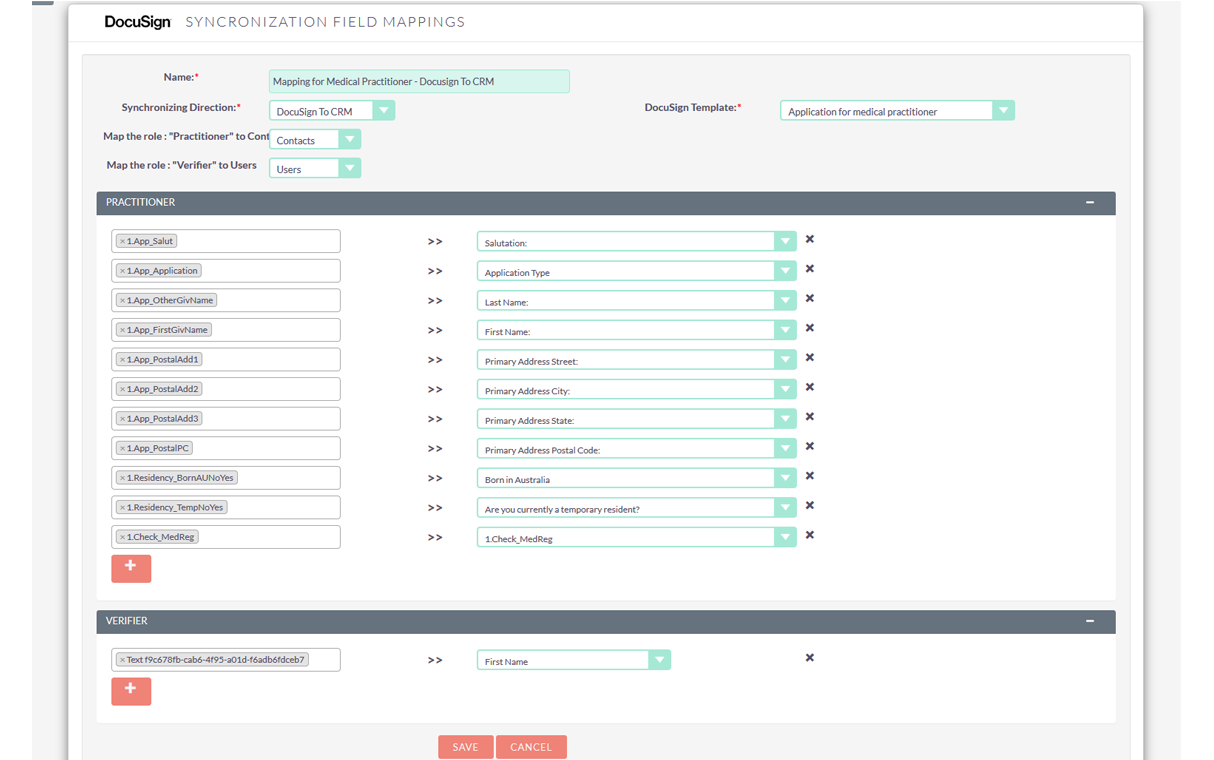
Task: Click the DocuSign logo
Action: click(138, 22)
